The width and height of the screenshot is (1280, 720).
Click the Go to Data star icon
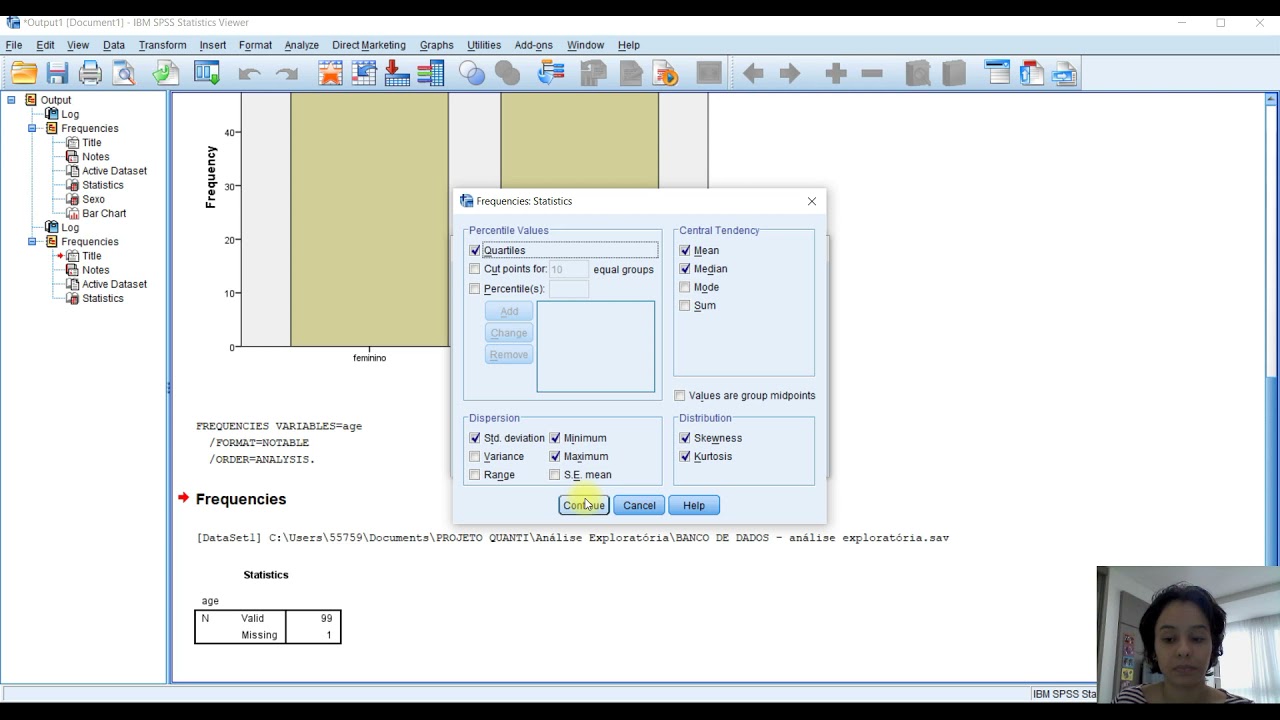330,73
